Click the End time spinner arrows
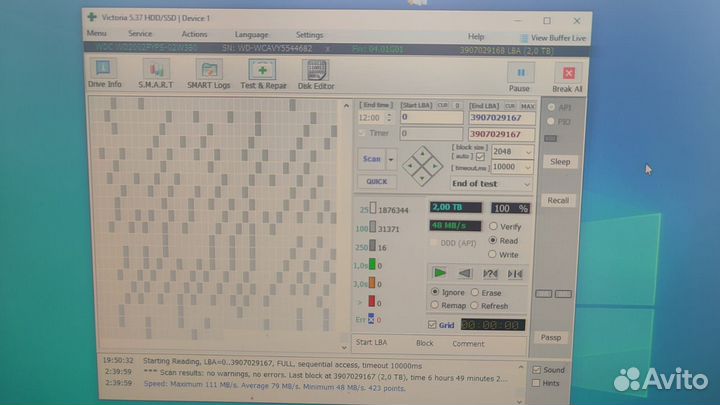720x405 pixels. (389, 118)
